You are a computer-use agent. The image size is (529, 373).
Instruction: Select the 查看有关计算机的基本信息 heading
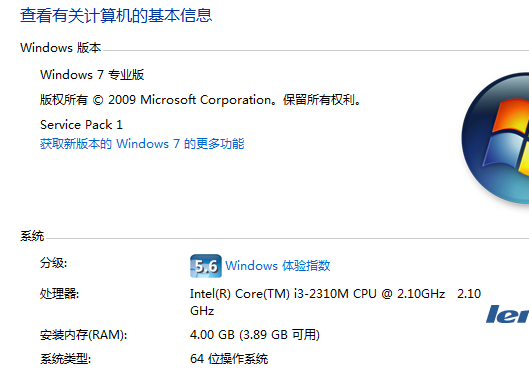pos(116,16)
